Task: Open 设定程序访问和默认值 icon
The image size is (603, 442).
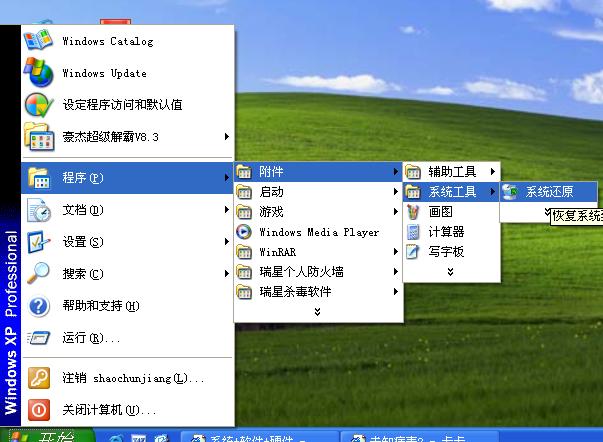Action: [38, 105]
